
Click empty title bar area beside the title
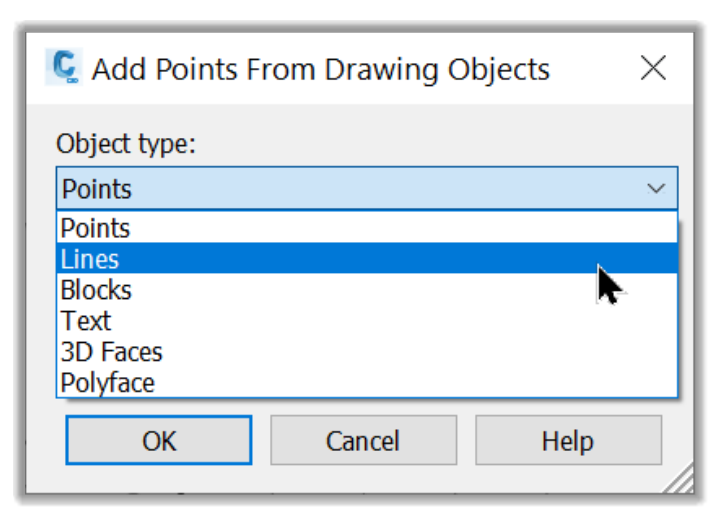pos(594,69)
